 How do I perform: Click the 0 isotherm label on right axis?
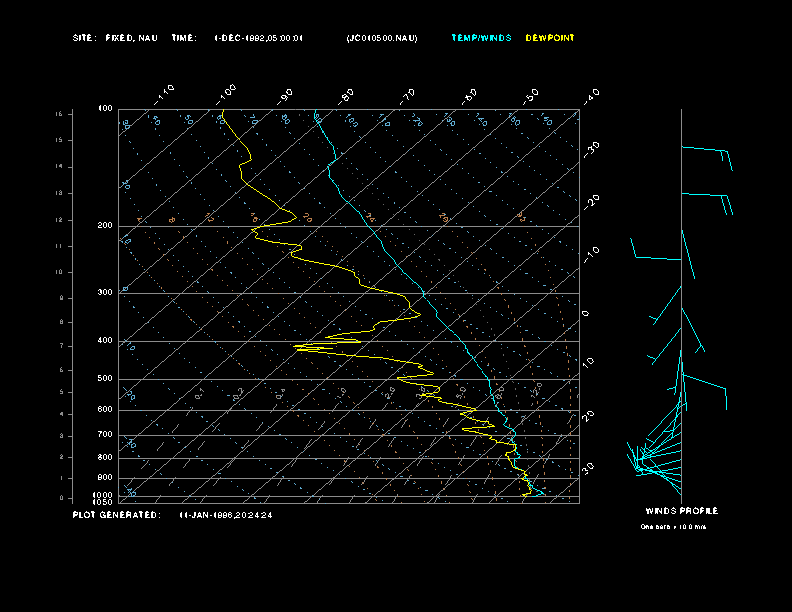click(x=585, y=314)
